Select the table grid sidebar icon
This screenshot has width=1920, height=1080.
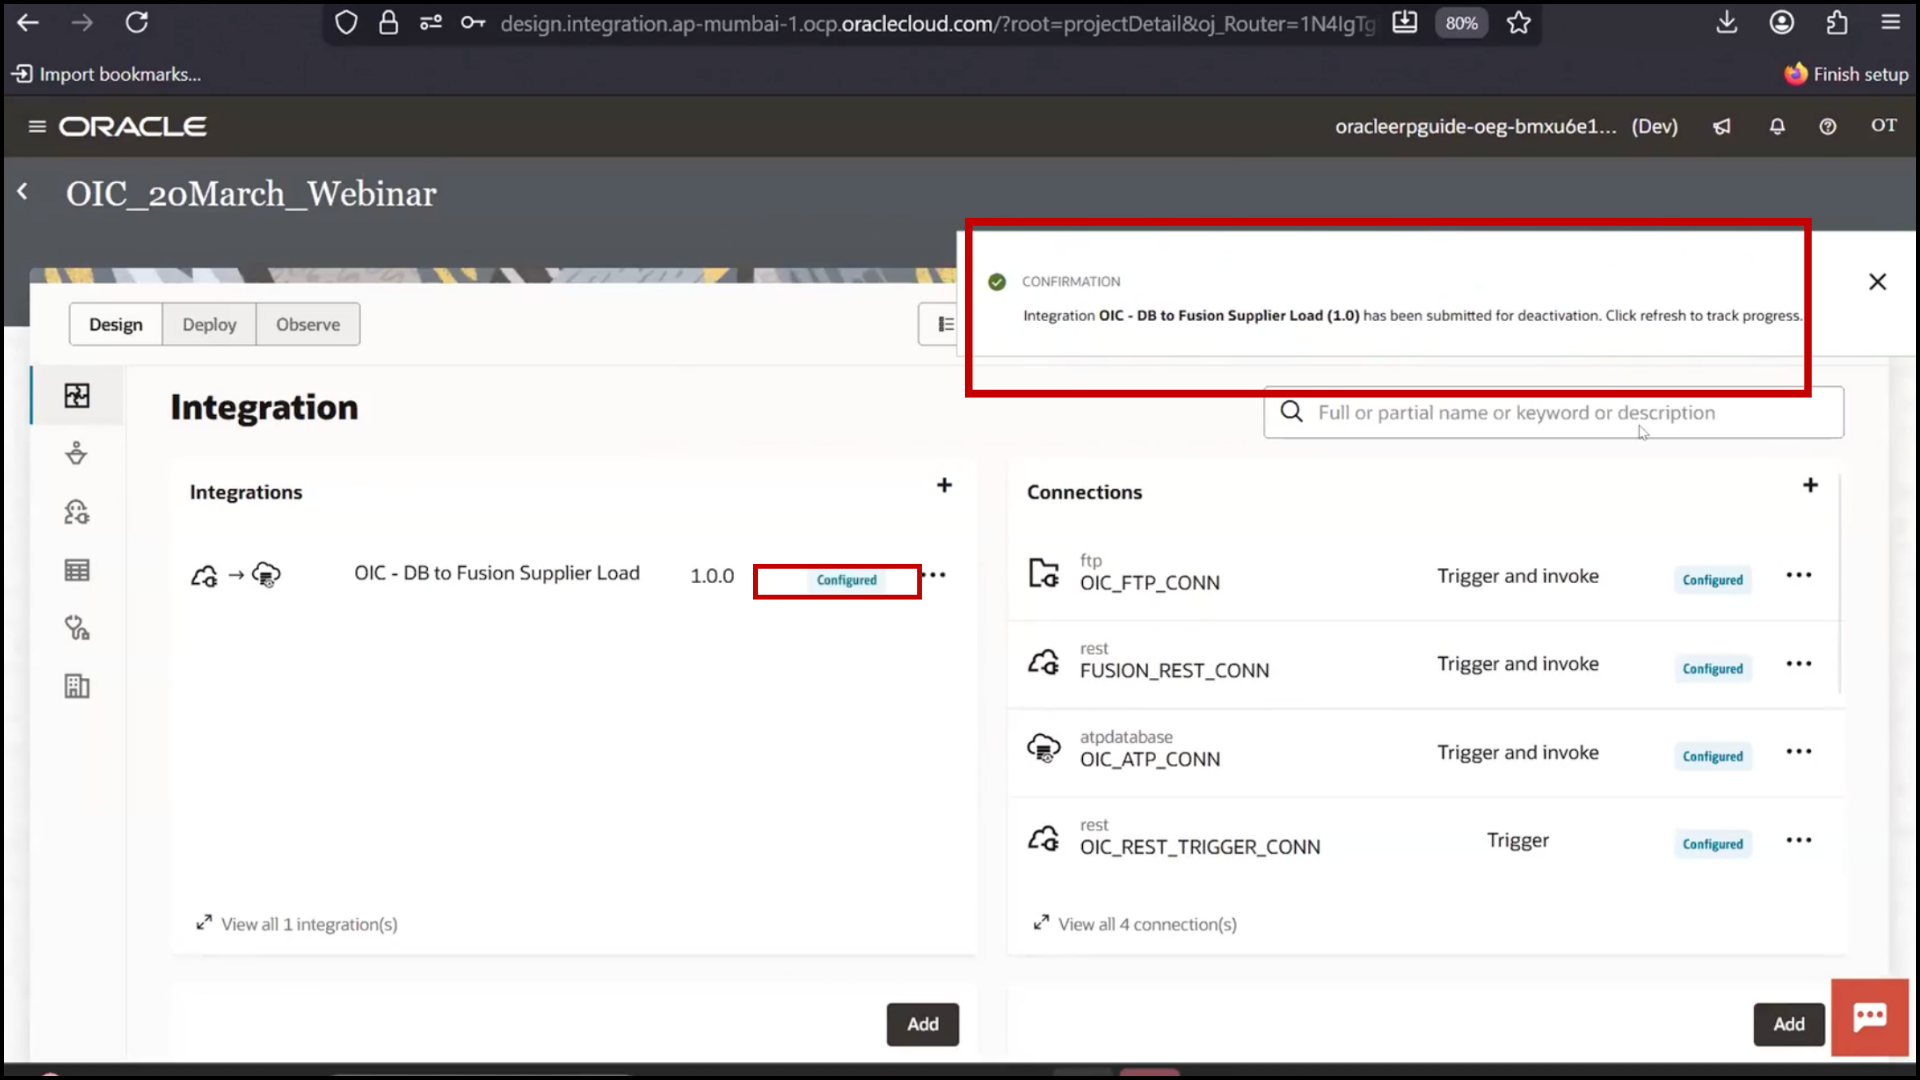pos(77,570)
